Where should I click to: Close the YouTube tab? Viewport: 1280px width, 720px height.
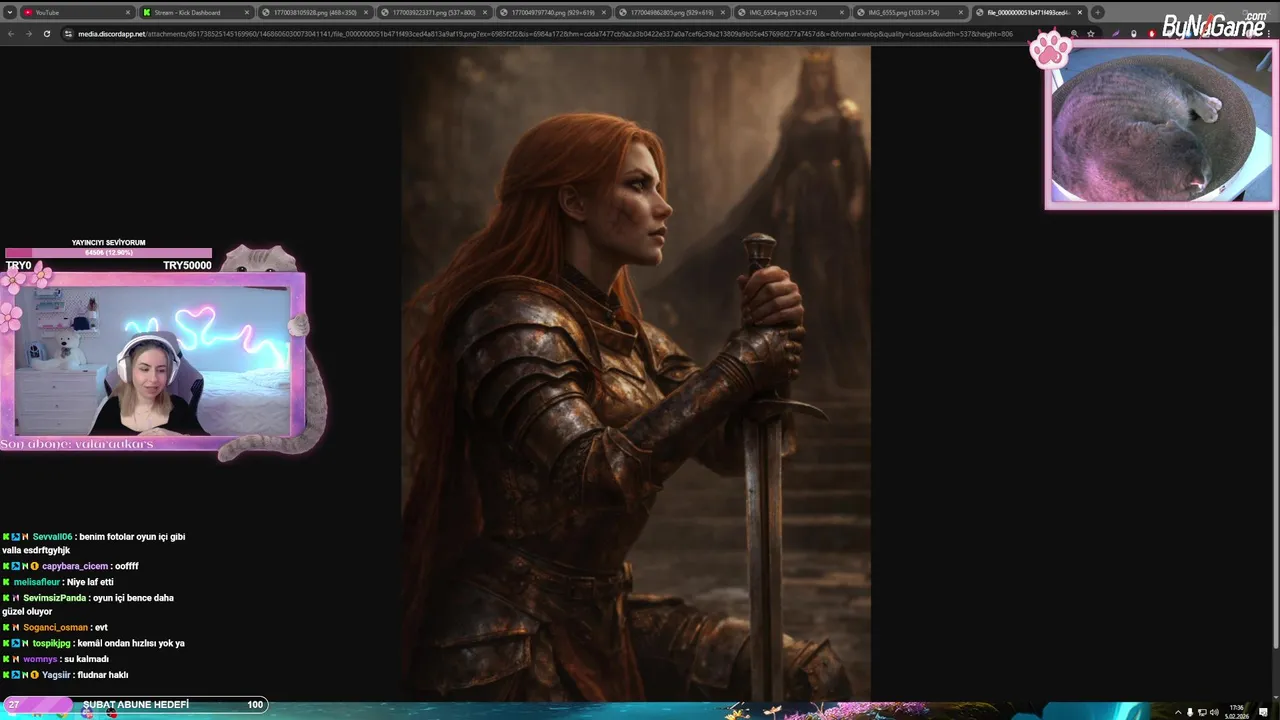pos(128,12)
